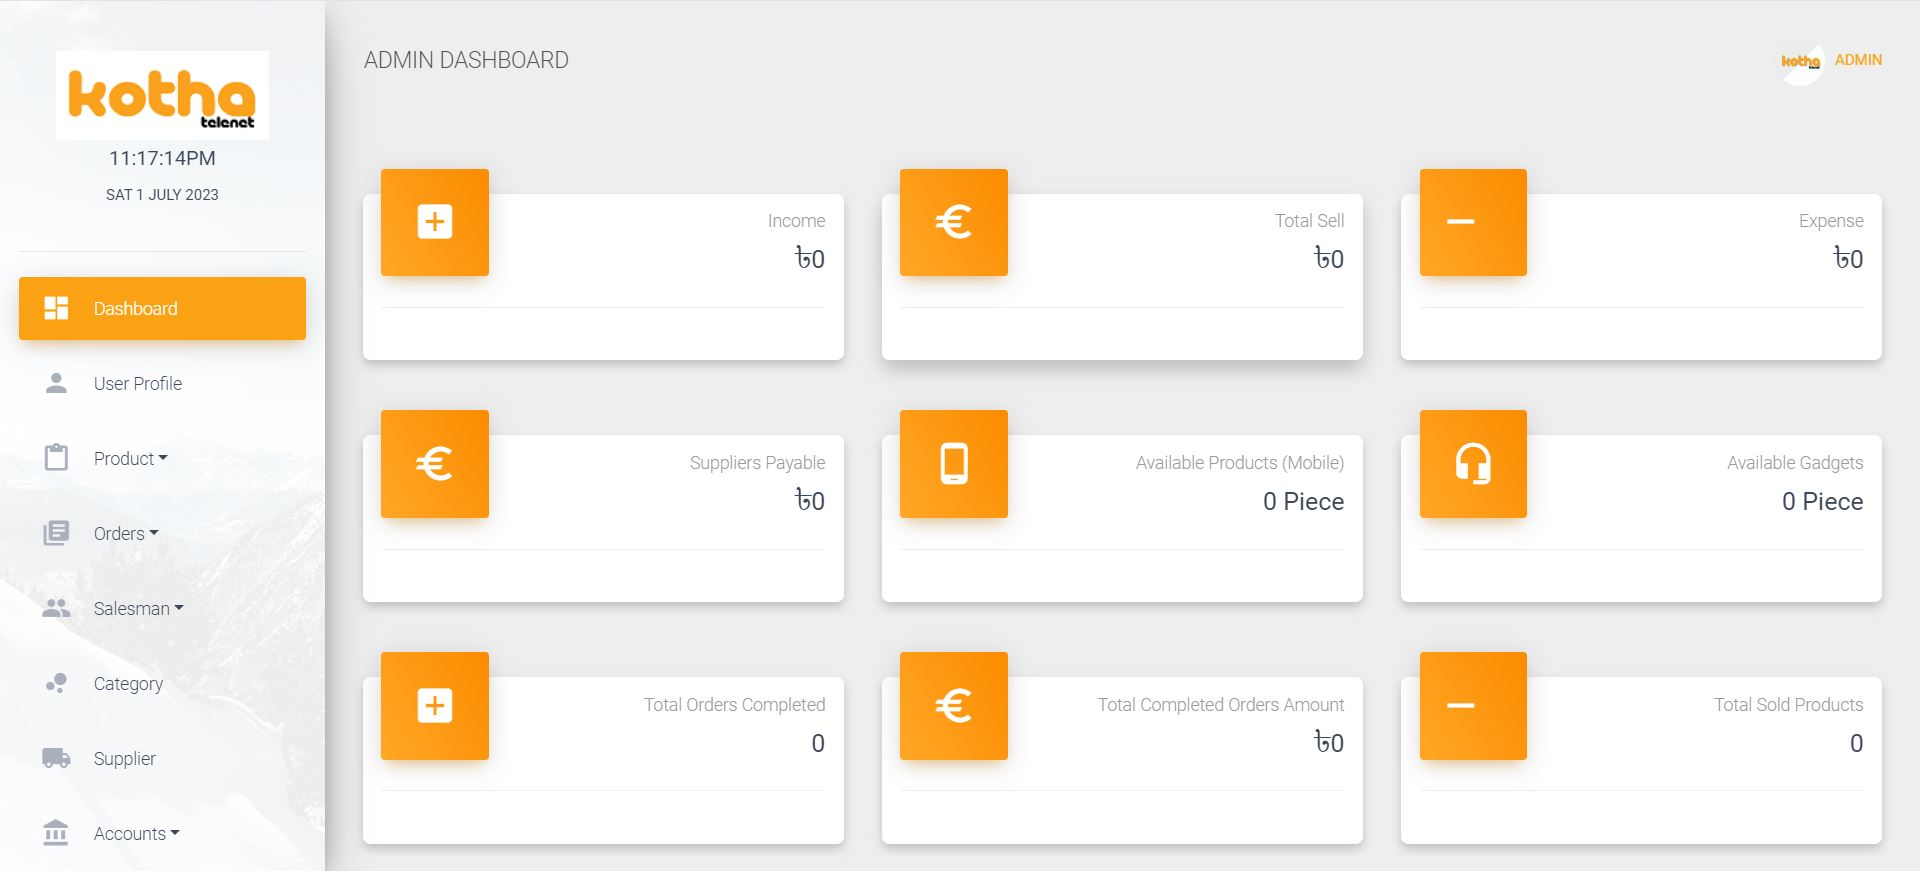Click the Suppliers Payable euro icon

pos(435,464)
